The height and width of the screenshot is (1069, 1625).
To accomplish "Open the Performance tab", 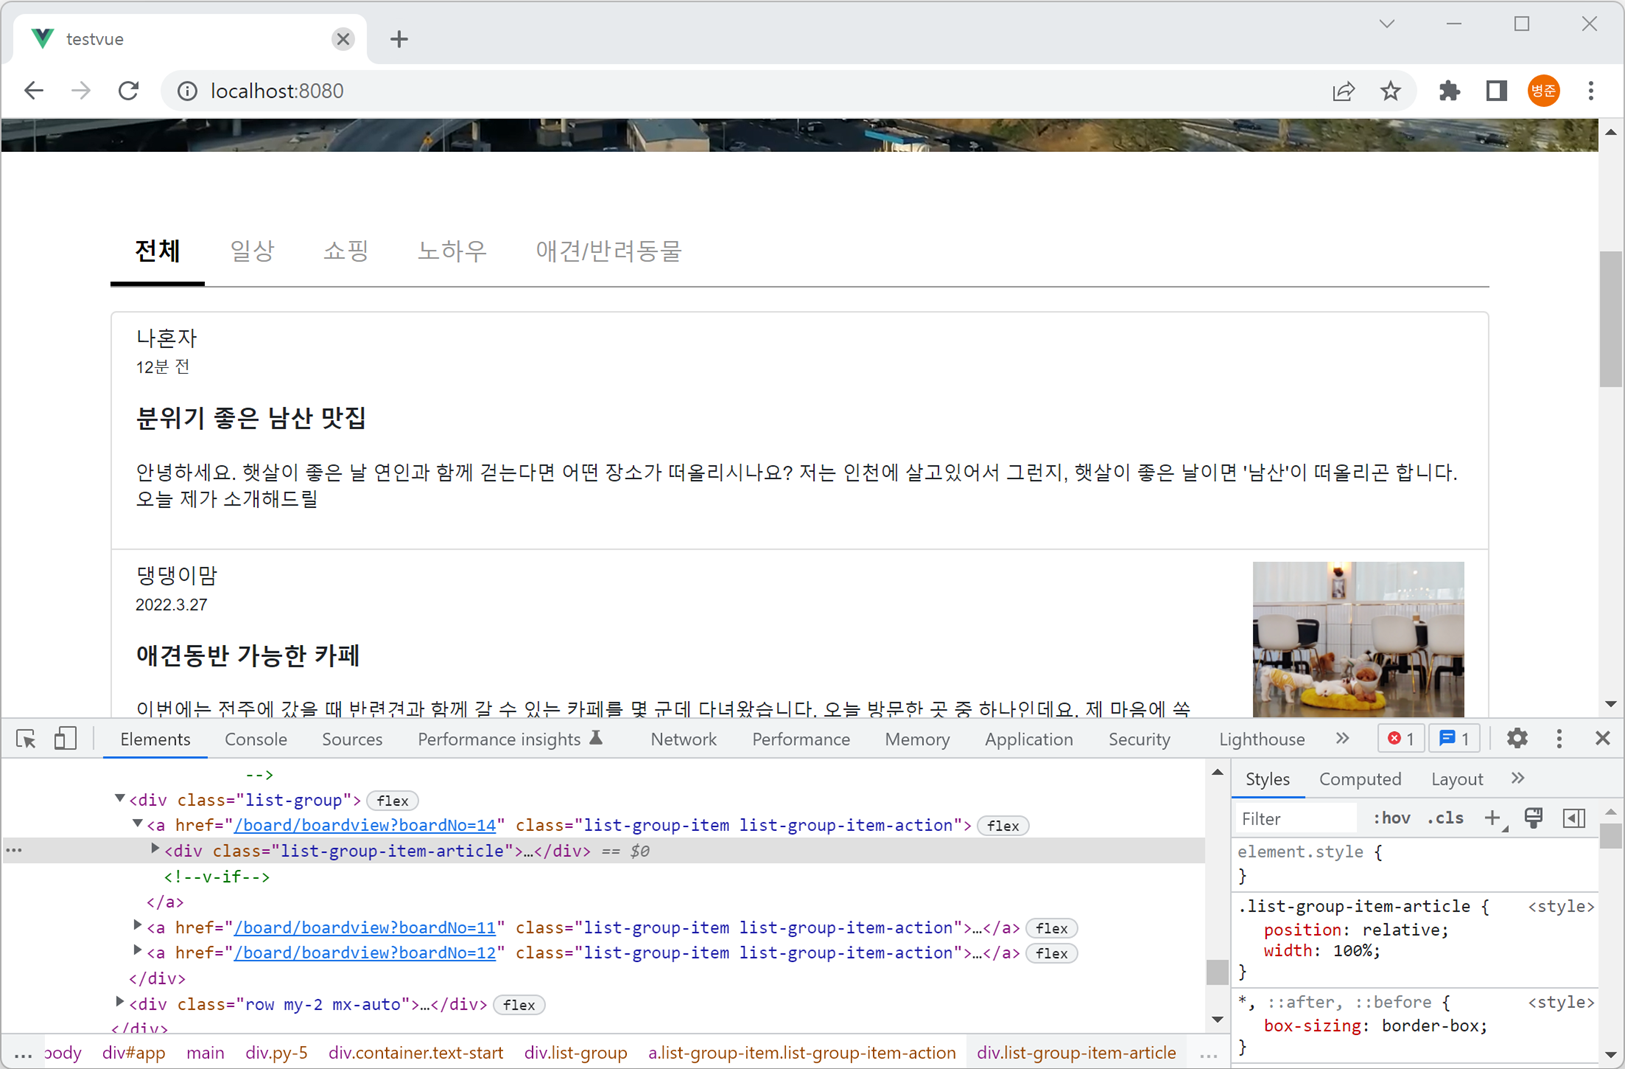I will (801, 739).
